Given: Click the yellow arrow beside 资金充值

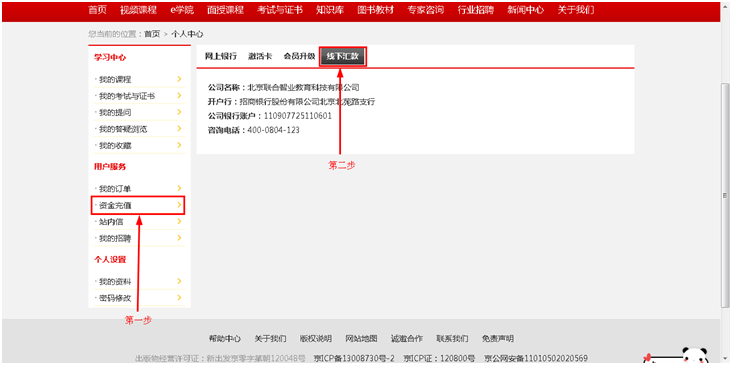Looking at the screenshot, I should (x=179, y=205).
